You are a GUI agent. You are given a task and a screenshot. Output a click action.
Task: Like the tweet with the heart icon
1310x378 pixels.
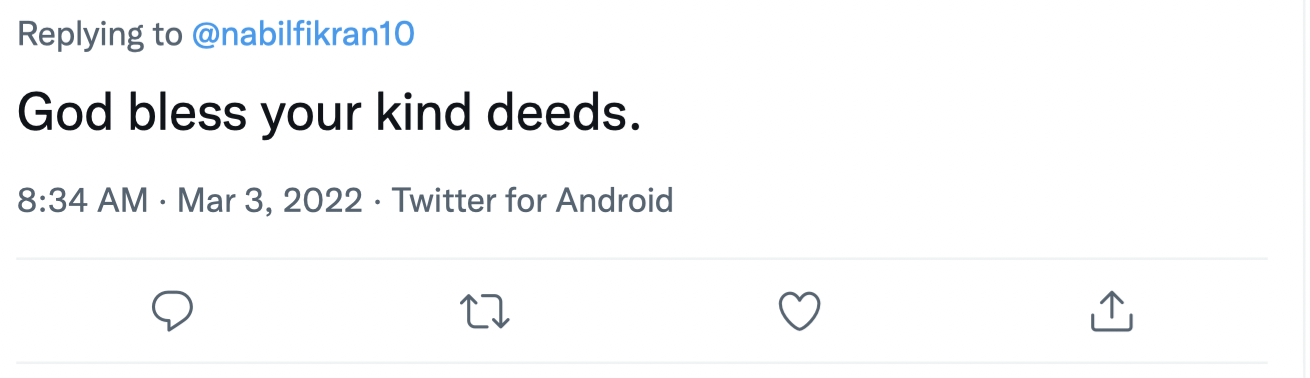click(799, 312)
